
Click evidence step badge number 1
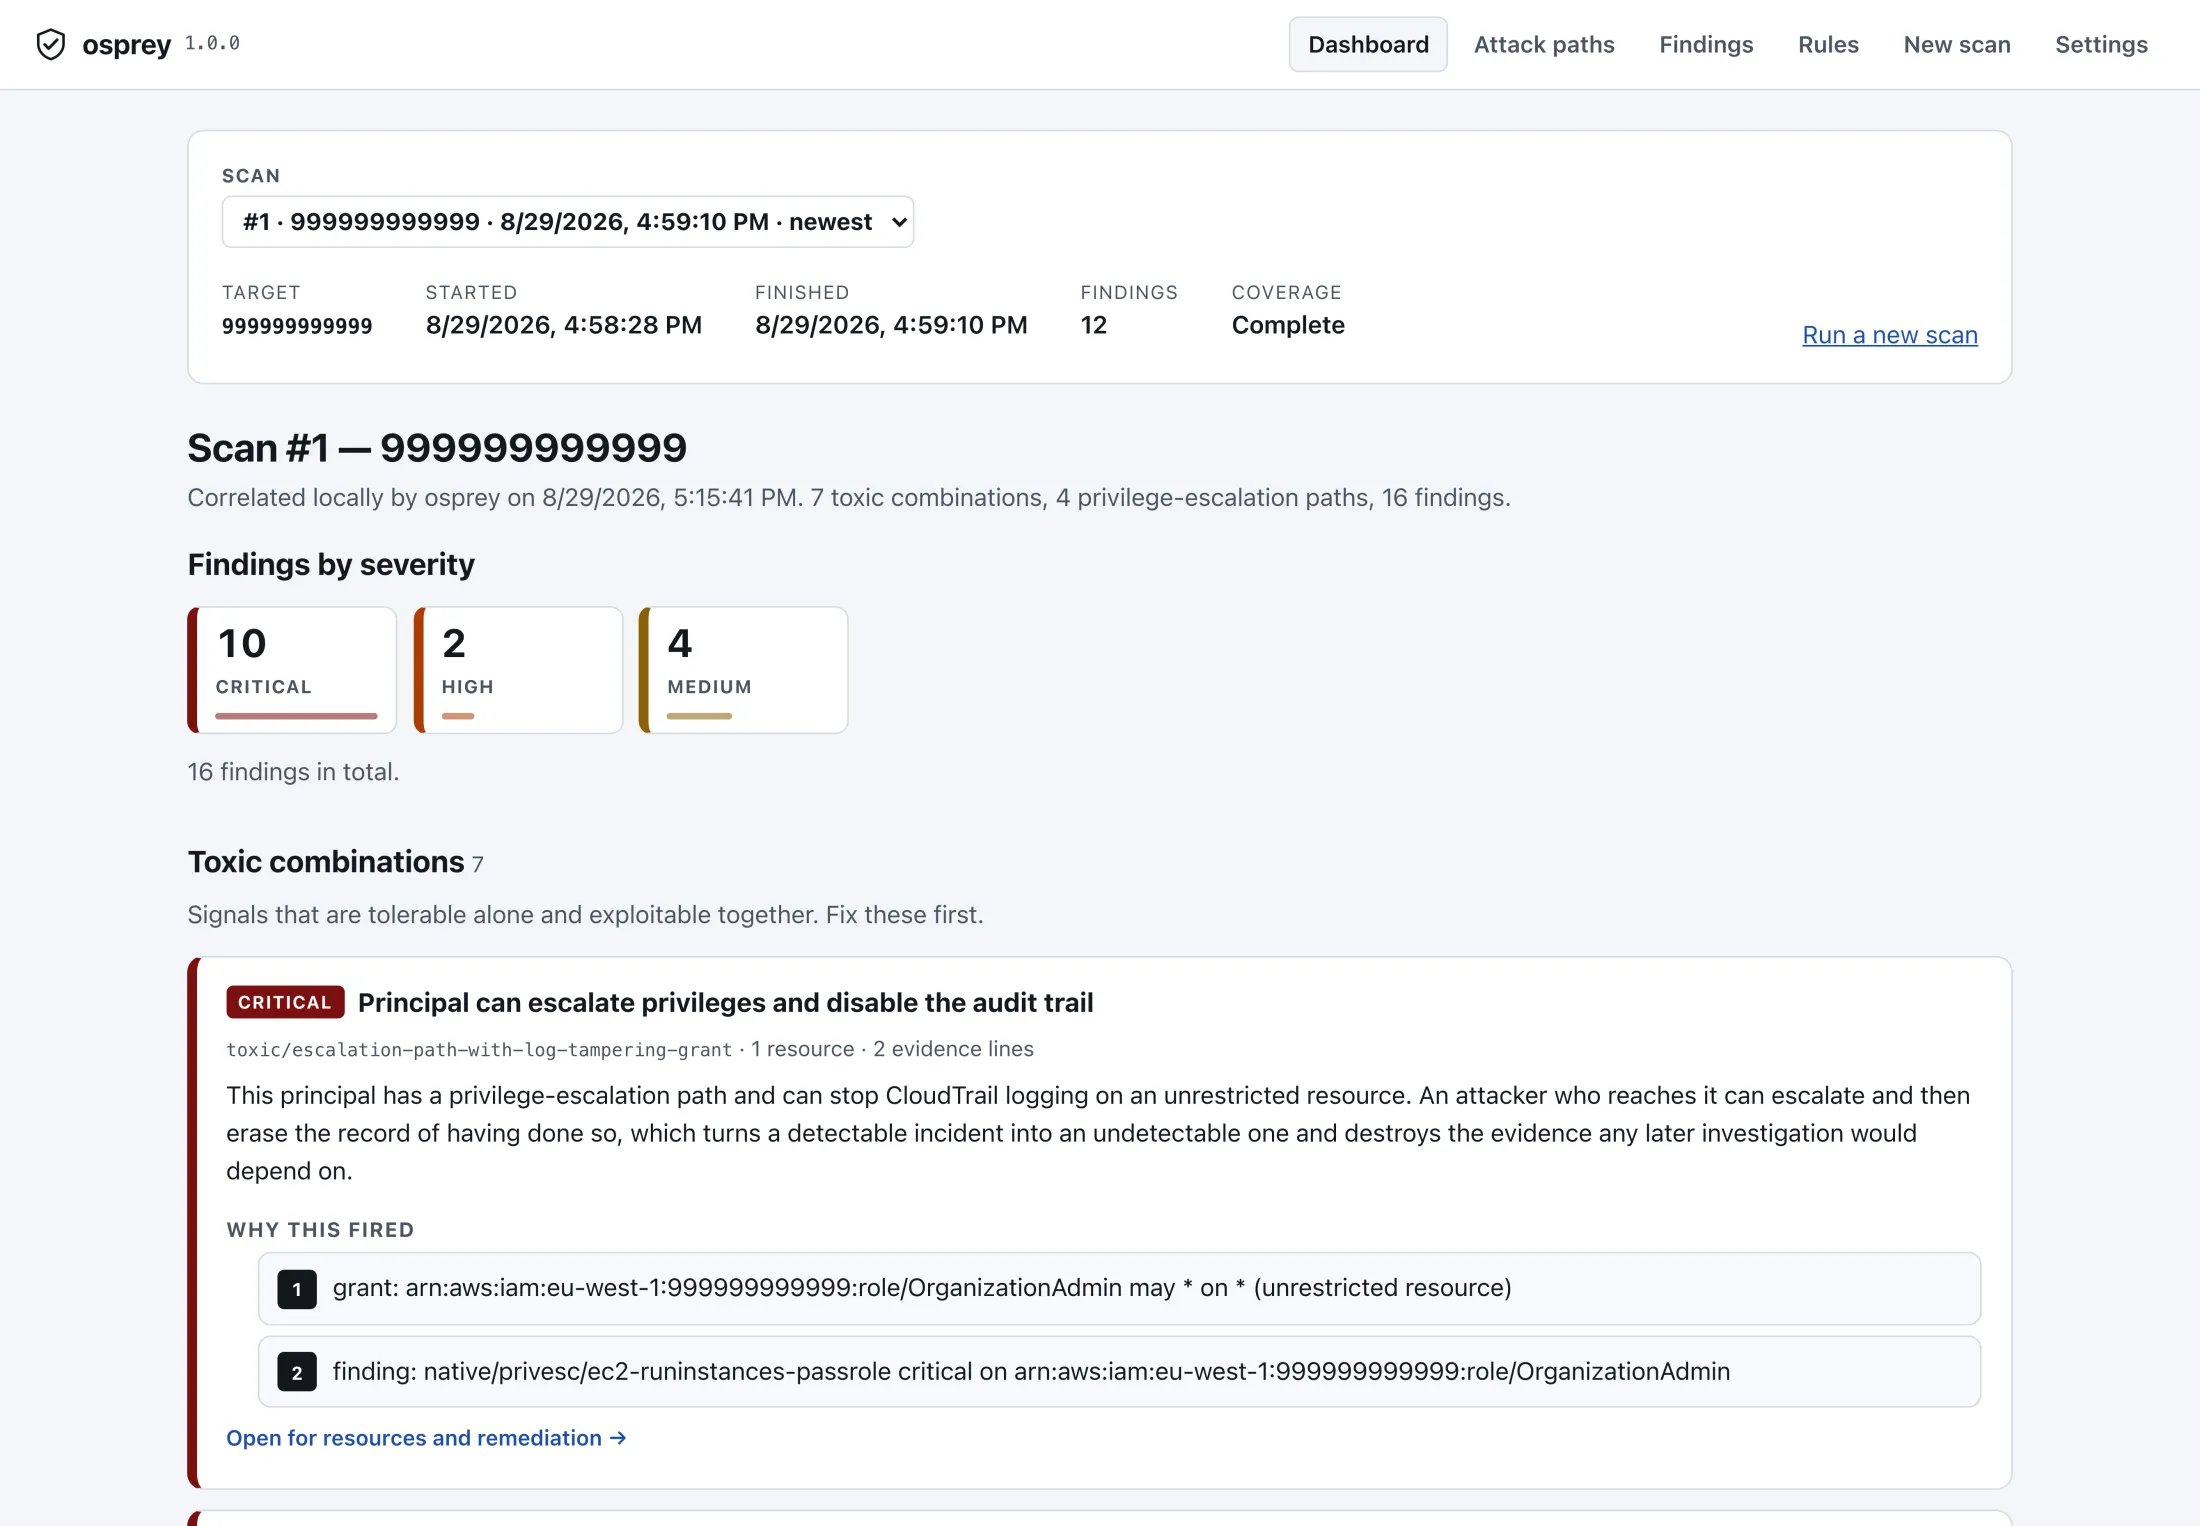click(297, 1289)
